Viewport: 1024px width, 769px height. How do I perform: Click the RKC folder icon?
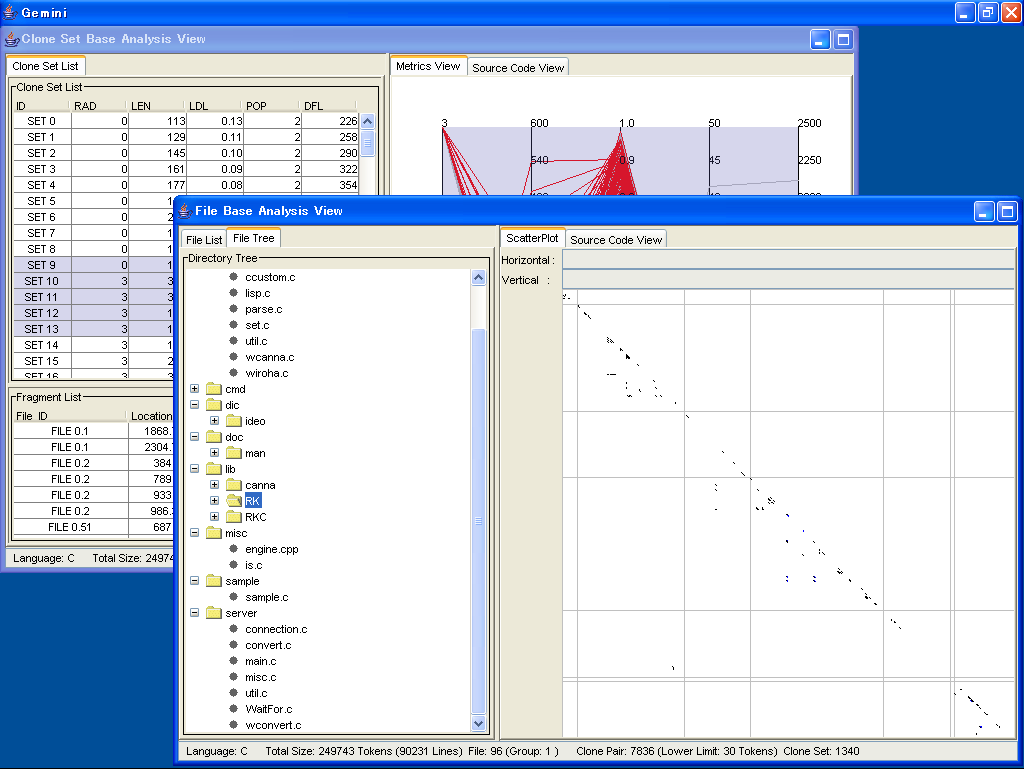coord(233,517)
